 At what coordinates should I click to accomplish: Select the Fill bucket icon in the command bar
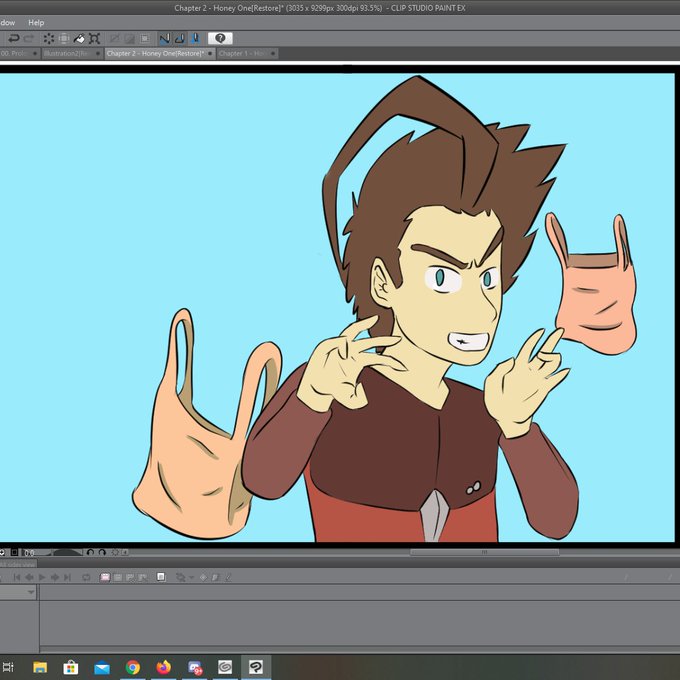point(79,39)
